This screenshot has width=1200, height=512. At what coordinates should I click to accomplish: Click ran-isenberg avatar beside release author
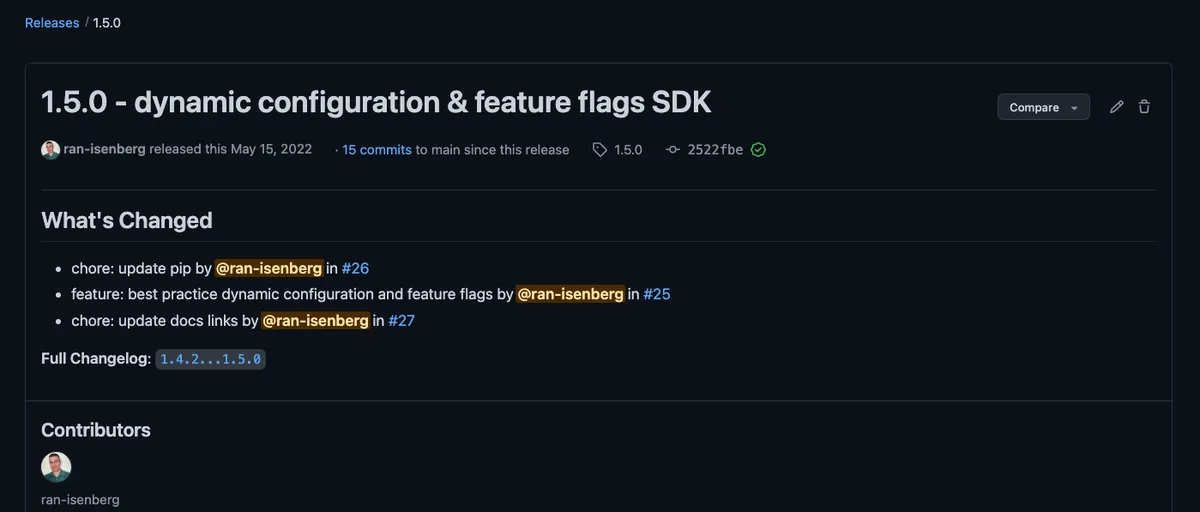50,150
